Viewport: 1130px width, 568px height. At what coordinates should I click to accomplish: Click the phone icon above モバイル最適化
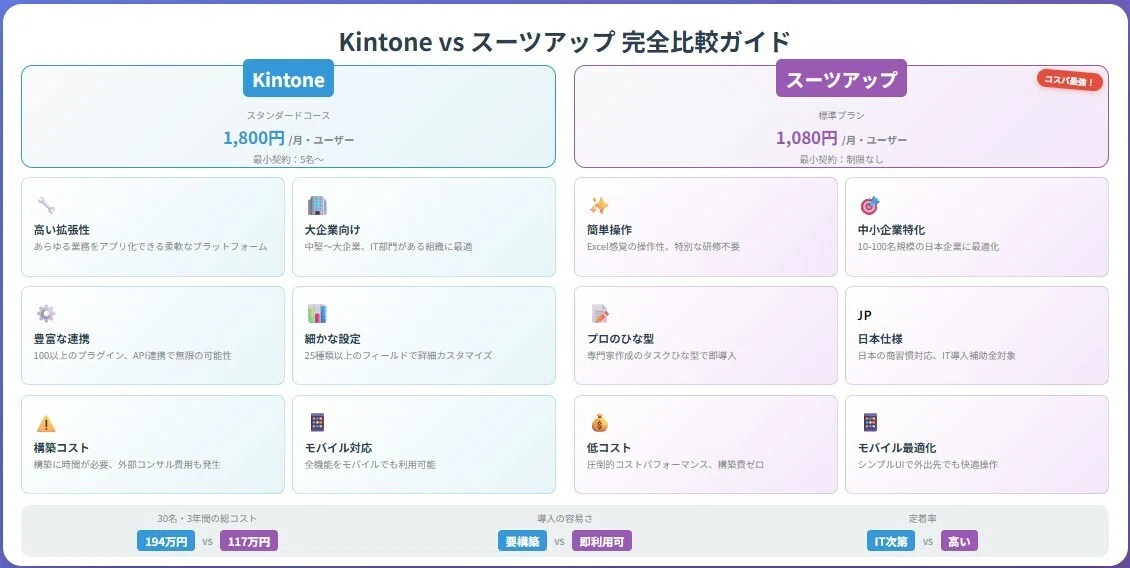click(x=870, y=422)
